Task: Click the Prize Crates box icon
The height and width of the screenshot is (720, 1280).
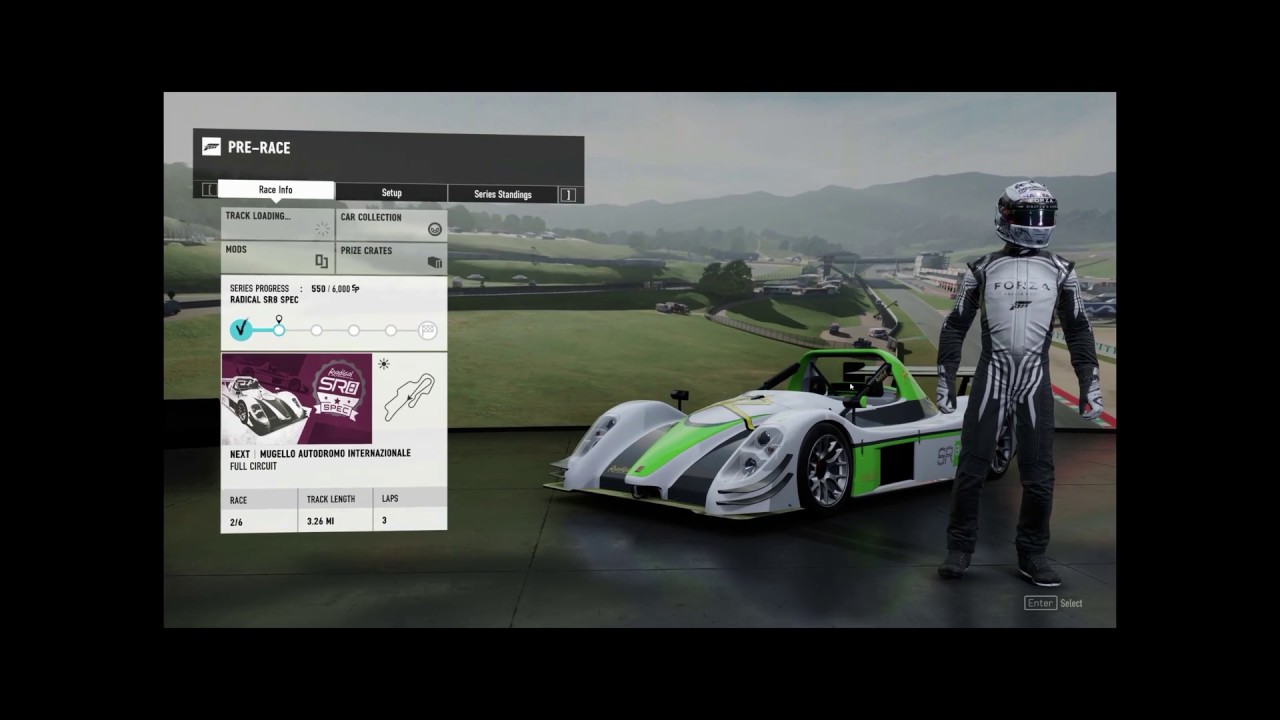Action: tap(435, 262)
